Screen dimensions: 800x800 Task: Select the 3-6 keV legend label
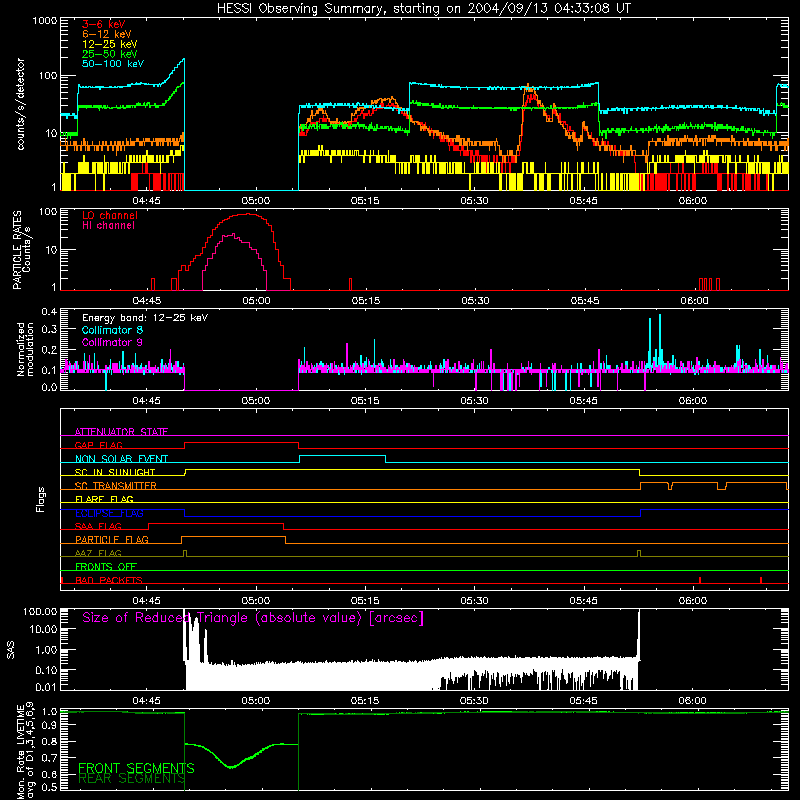tap(104, 24)
